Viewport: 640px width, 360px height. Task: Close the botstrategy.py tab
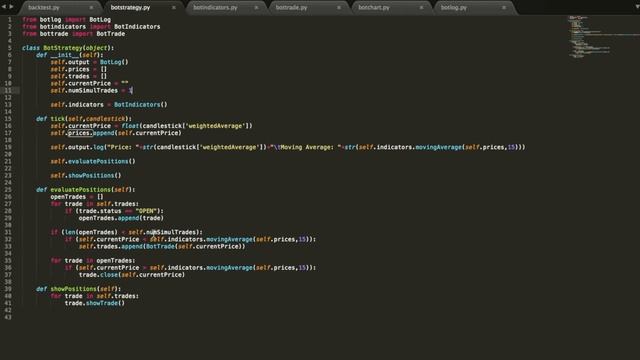[173, 7]
